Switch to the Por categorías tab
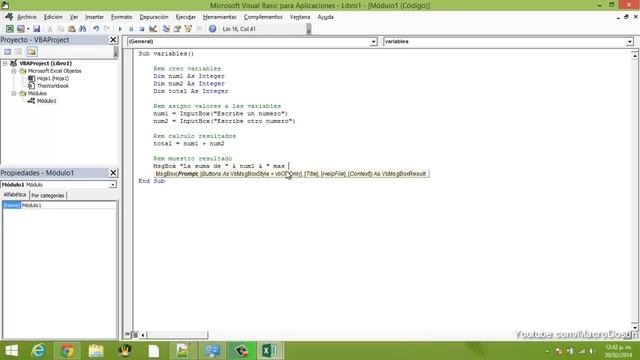Image resolution: width=640 pixels, height=360 pixels. click(48, 196)
